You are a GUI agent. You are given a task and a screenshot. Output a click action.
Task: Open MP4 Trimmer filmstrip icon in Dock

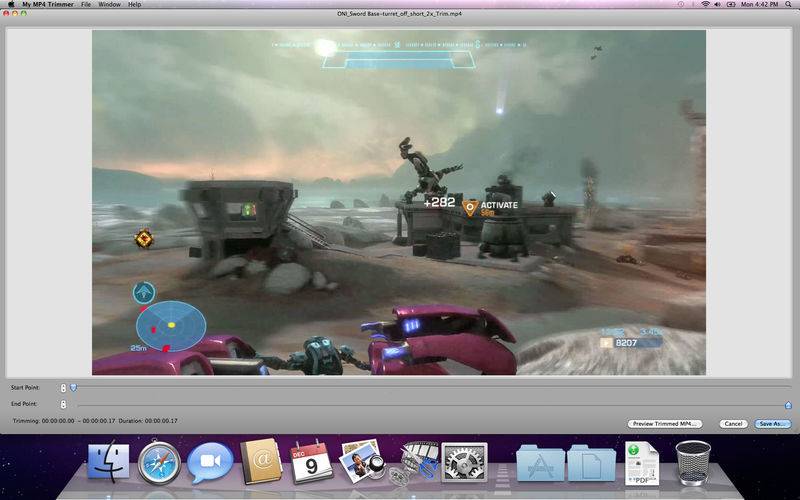pos(413,462)
